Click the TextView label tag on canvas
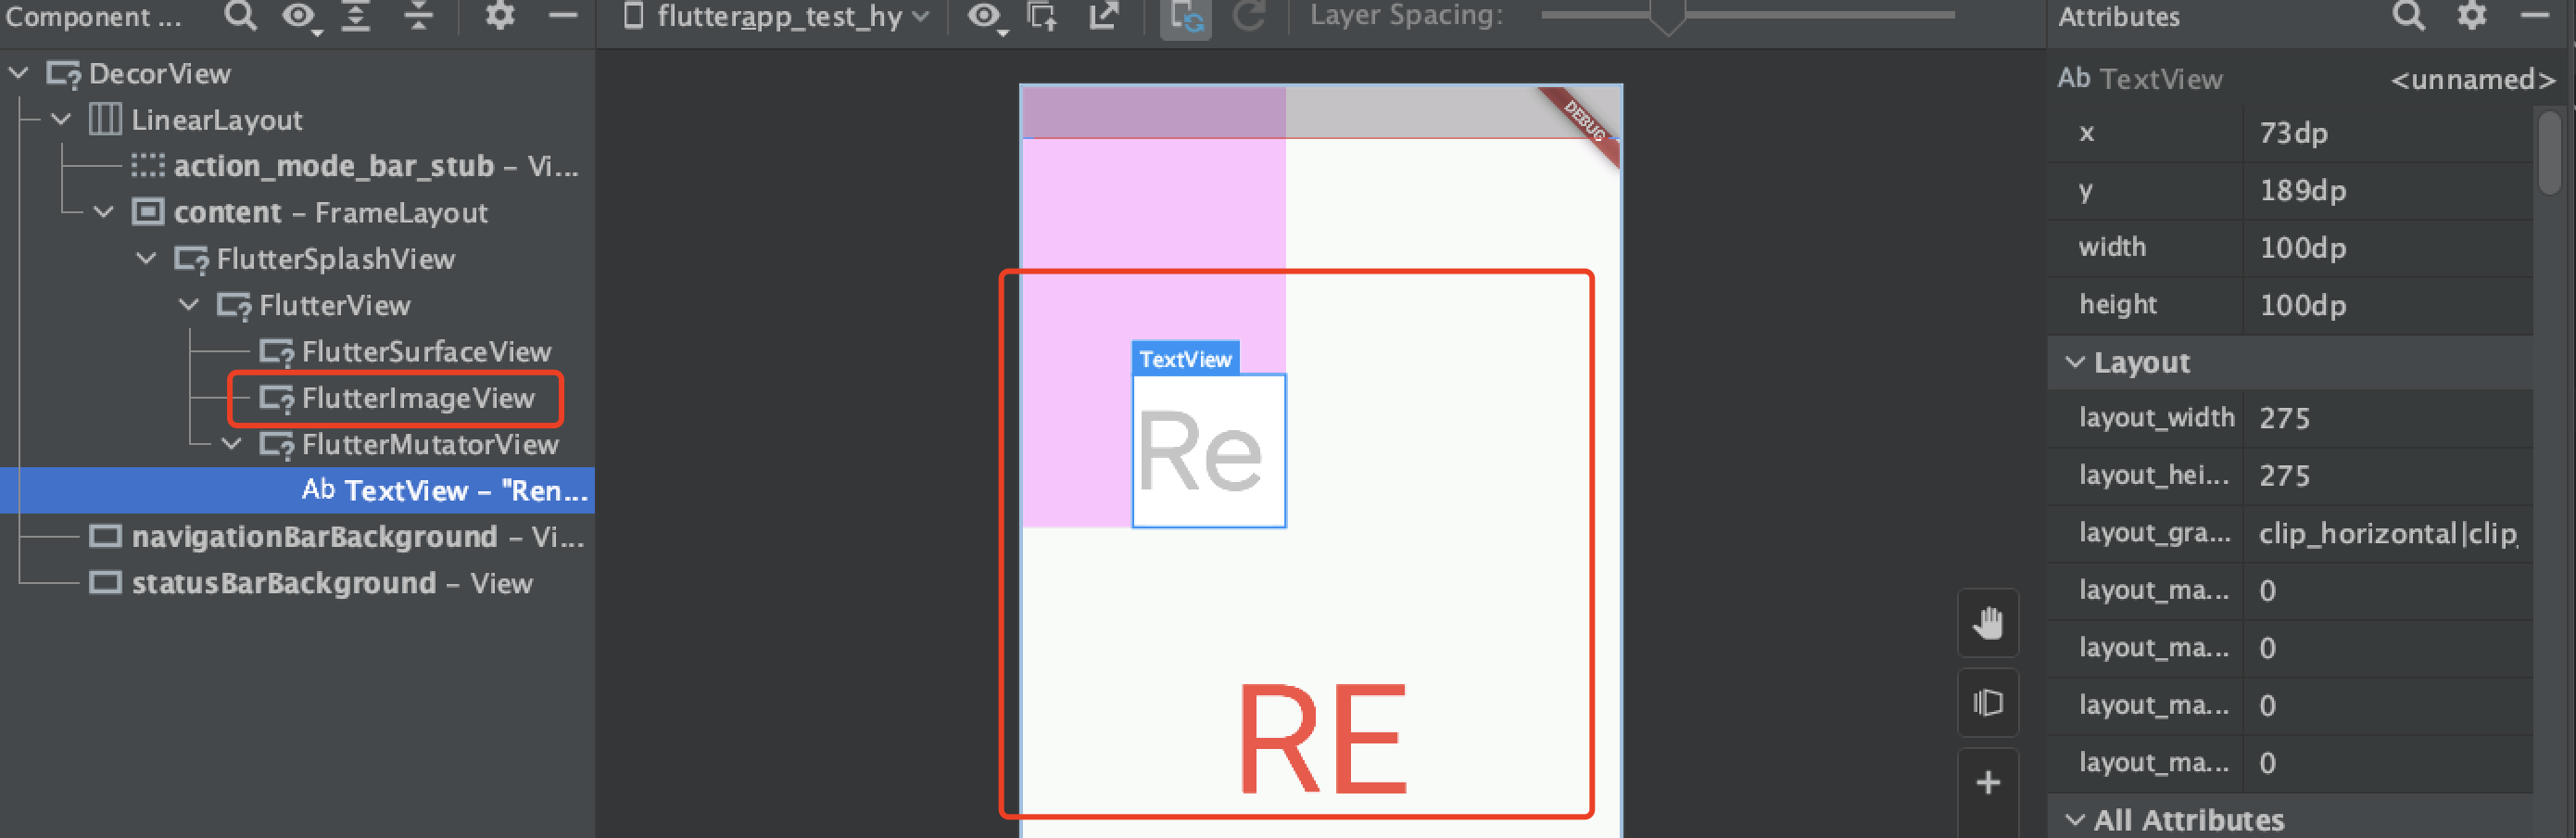This screenshot has width=2576, height=838. [1186, 359]
